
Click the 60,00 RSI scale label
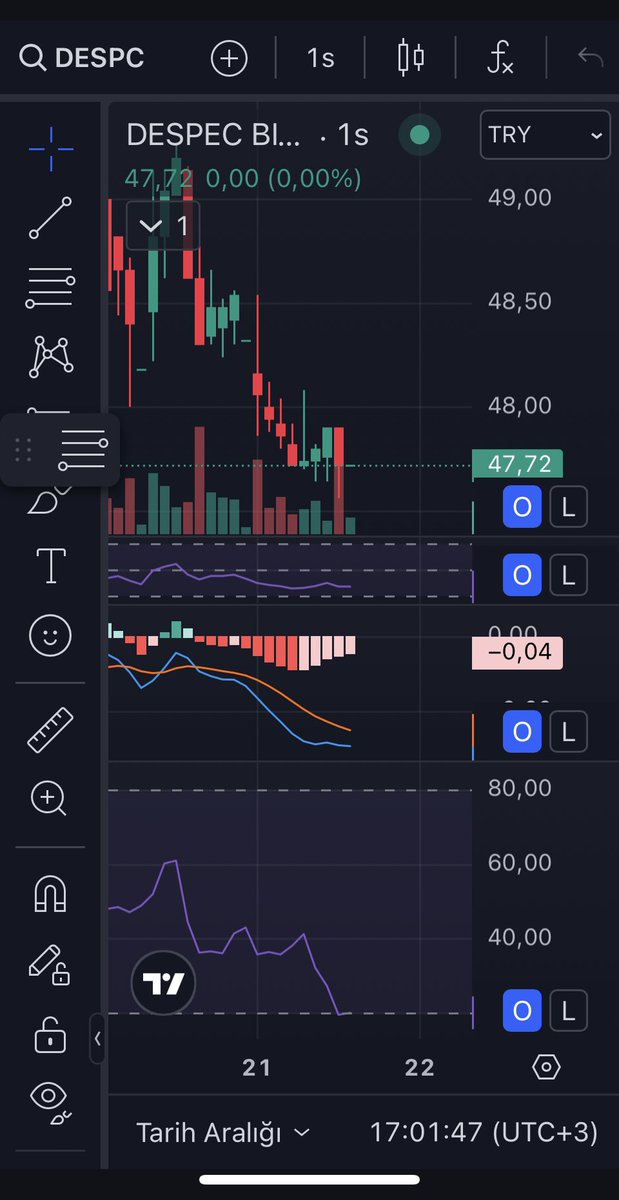click(520, 862)
